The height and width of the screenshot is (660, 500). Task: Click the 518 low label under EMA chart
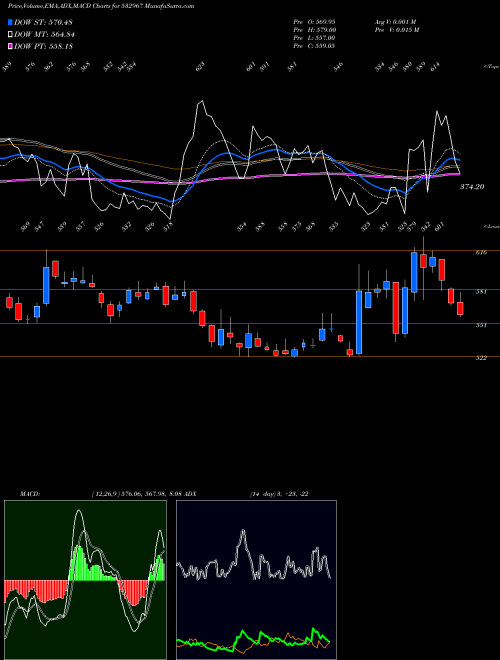click(x=168, y=228)
